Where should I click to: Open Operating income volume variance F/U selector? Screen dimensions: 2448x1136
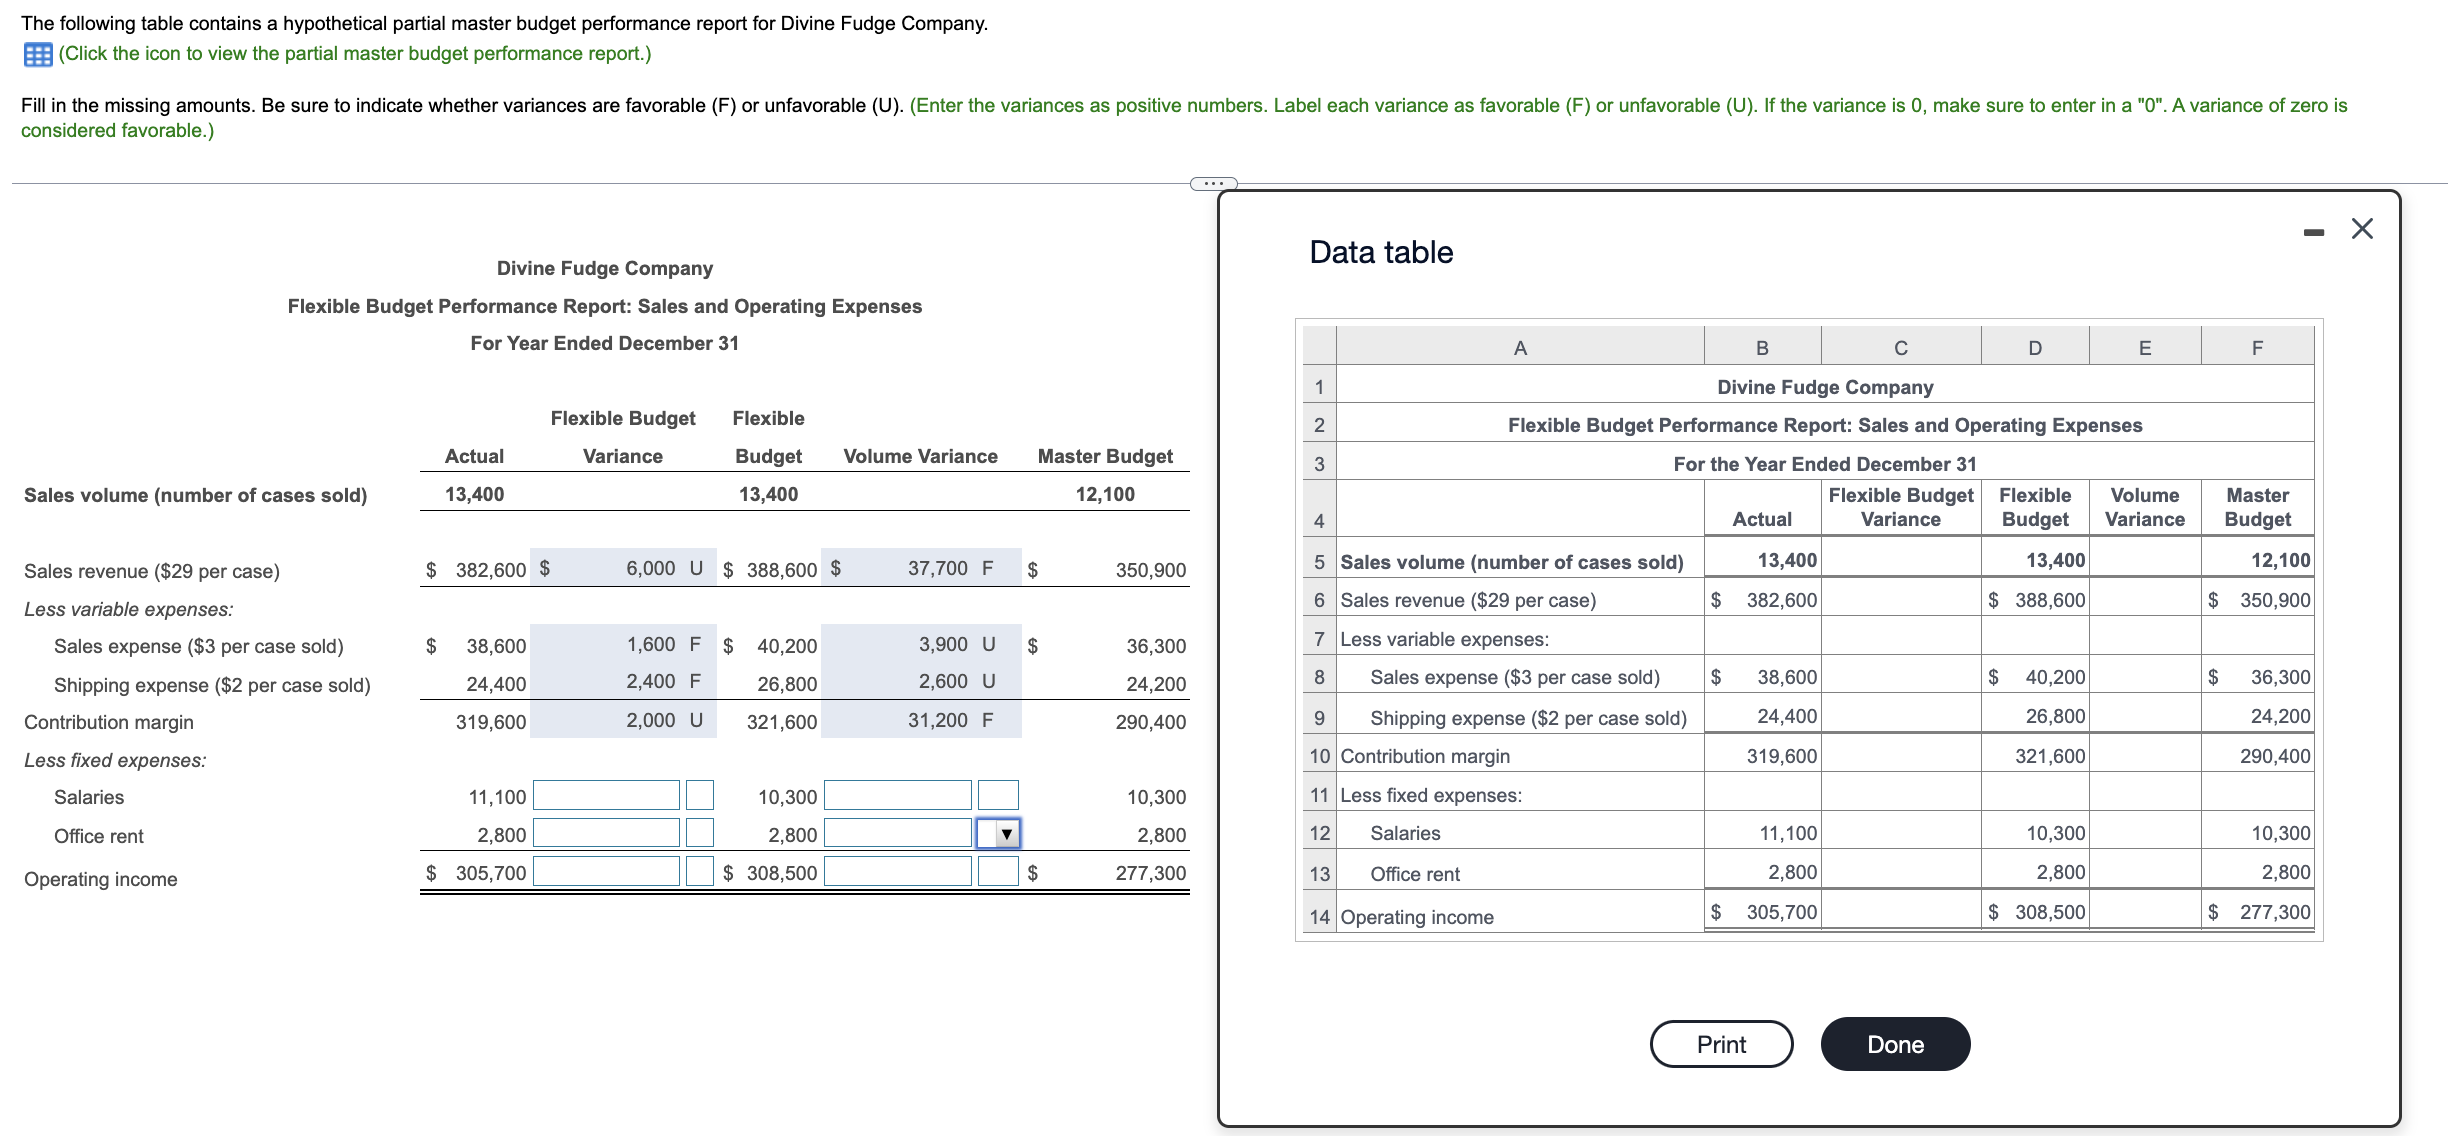[998, 871]
